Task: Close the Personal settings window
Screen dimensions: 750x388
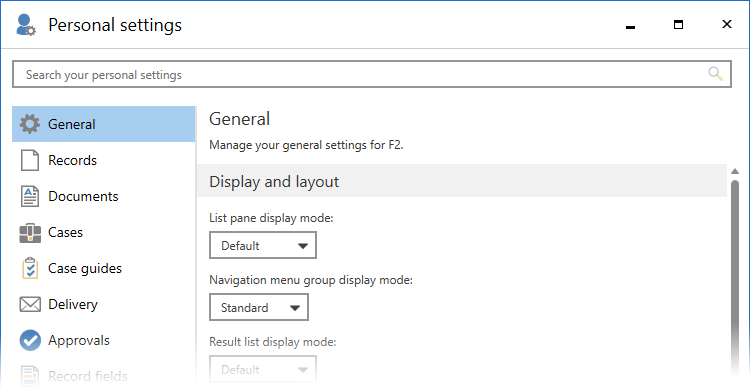Action: [727, 24]
